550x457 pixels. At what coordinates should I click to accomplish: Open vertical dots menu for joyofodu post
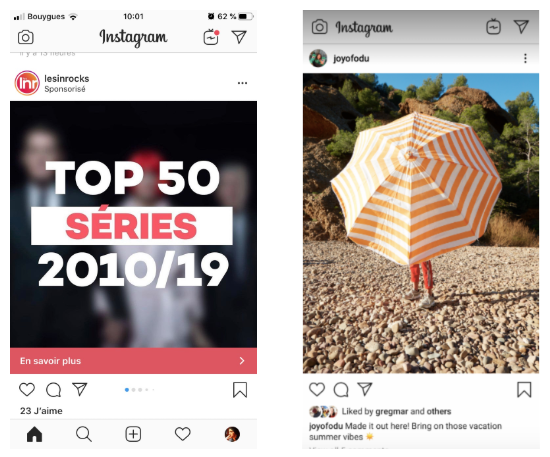click(525, 58)
